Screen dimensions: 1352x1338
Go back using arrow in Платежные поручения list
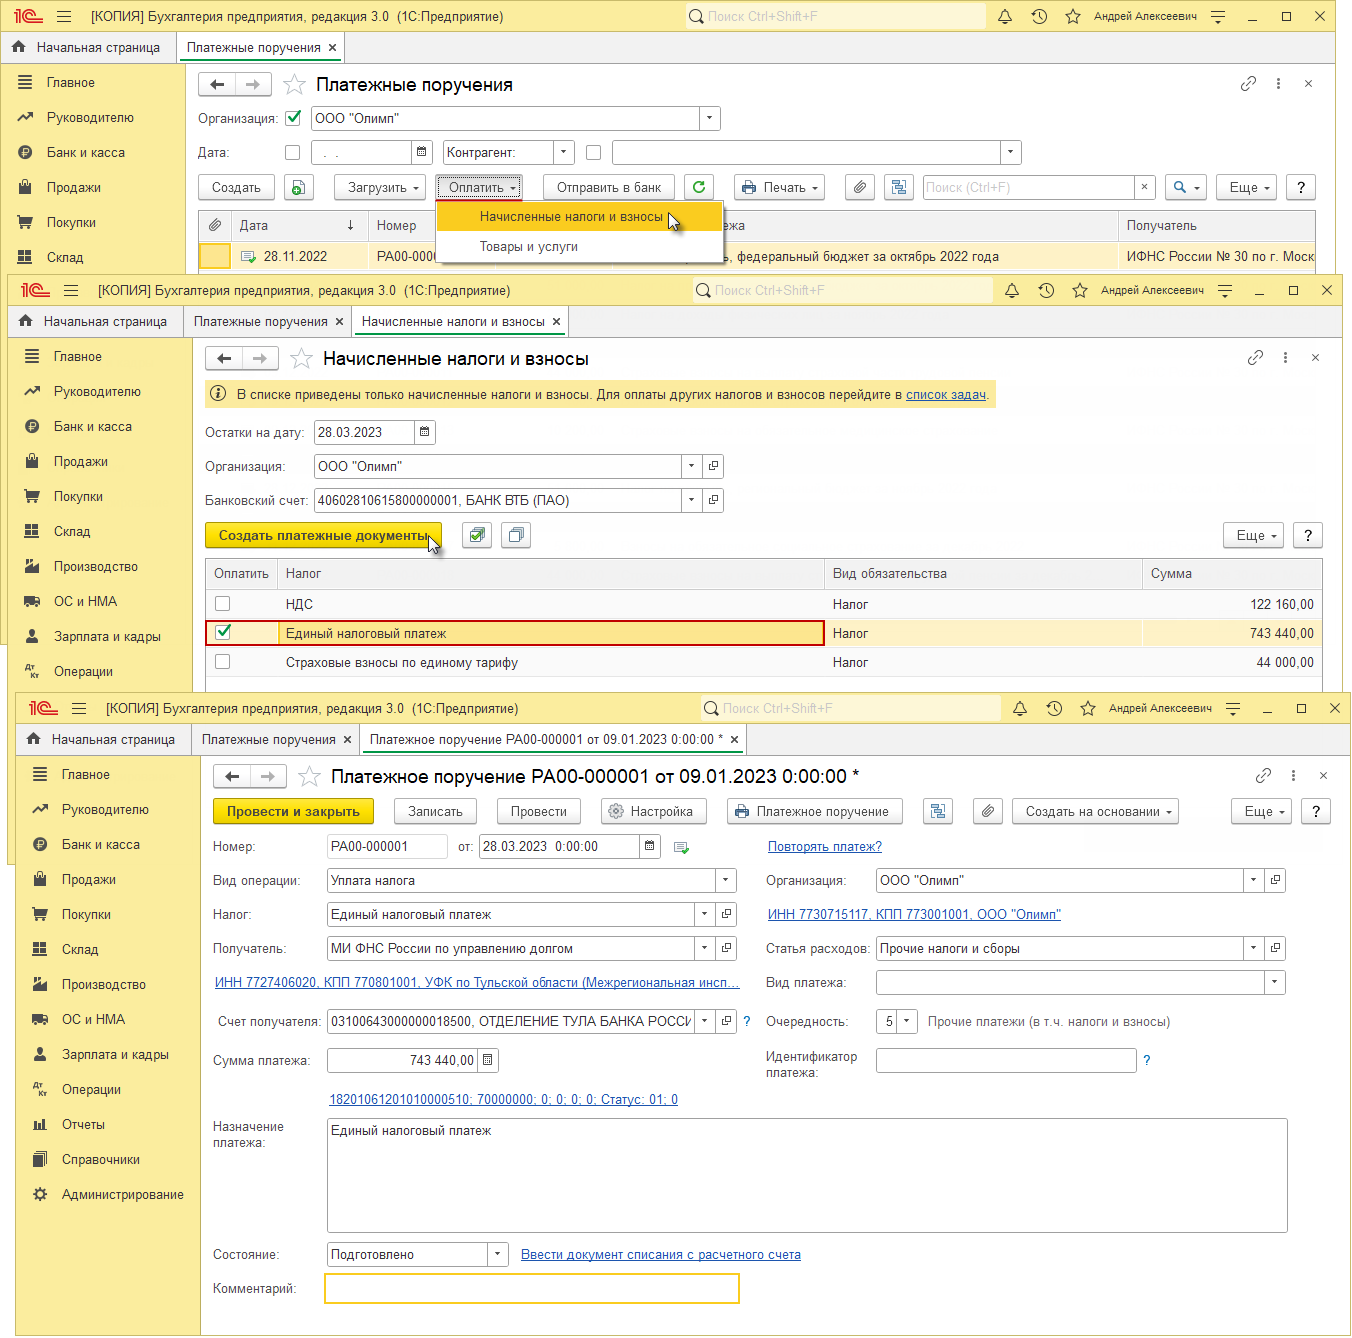(x=217, y=85)
